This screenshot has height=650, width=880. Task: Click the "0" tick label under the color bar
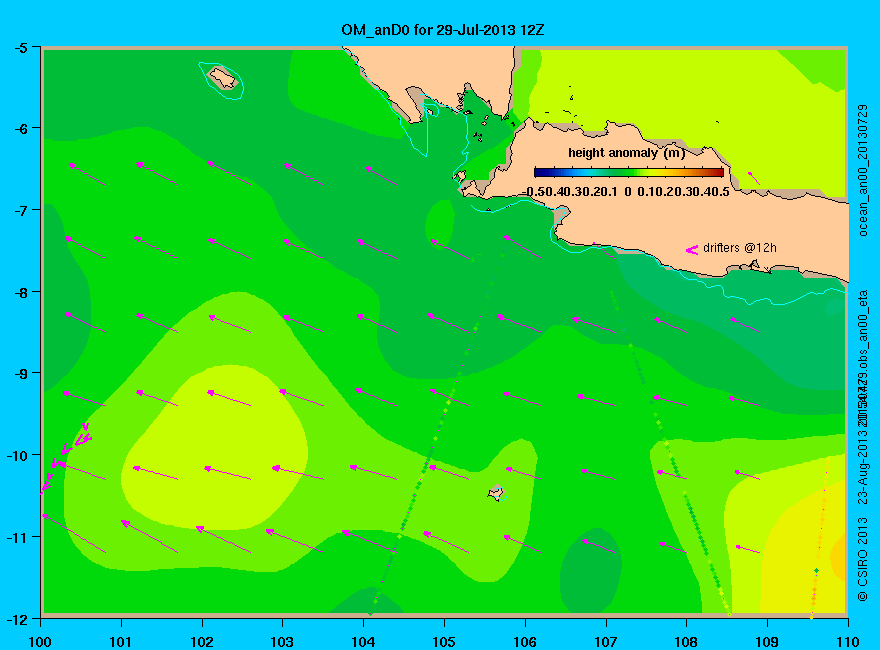(627, 192)
